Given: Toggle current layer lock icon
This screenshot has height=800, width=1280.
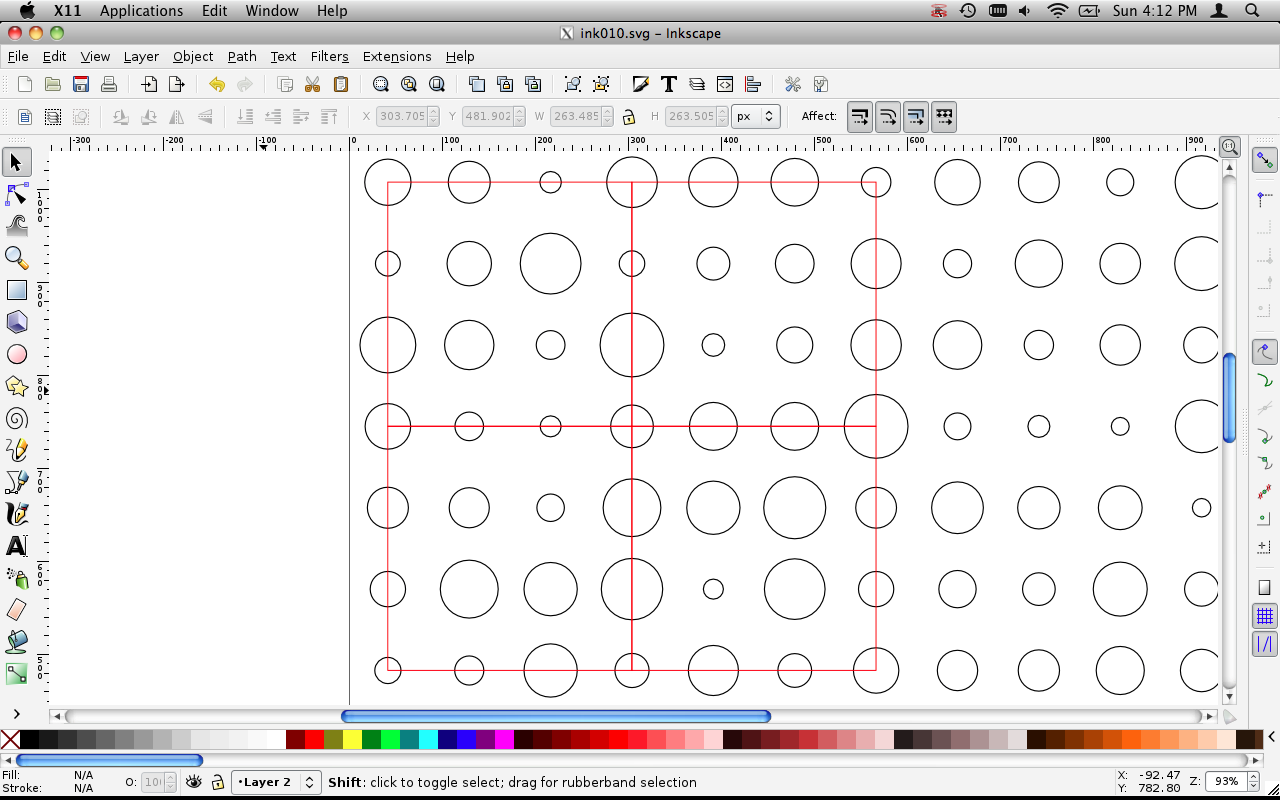Looking at the screenshot, I should pyautogui.click(x=217, y=782).
